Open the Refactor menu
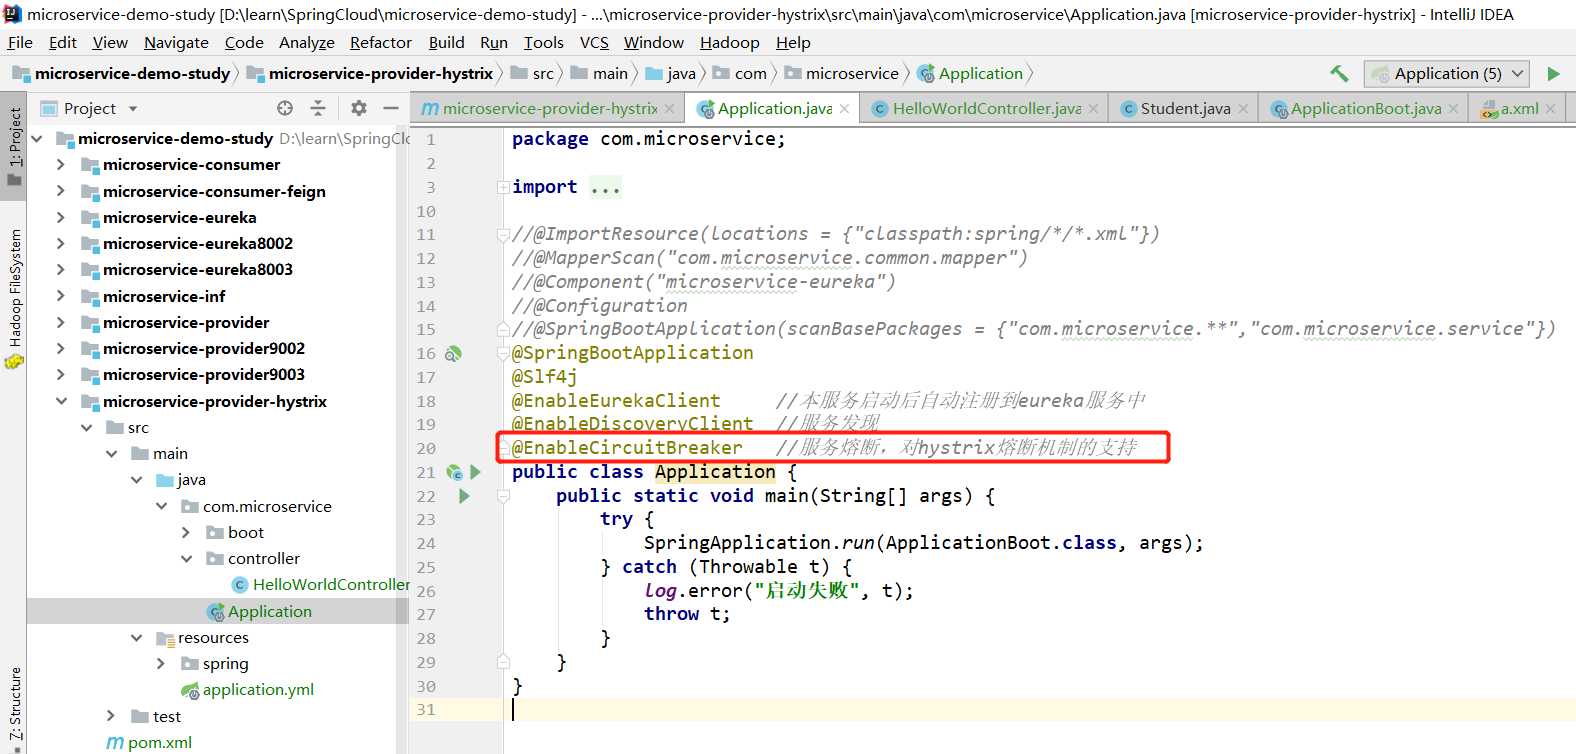This screenshot has width=1576, height=754. [381, 43]
